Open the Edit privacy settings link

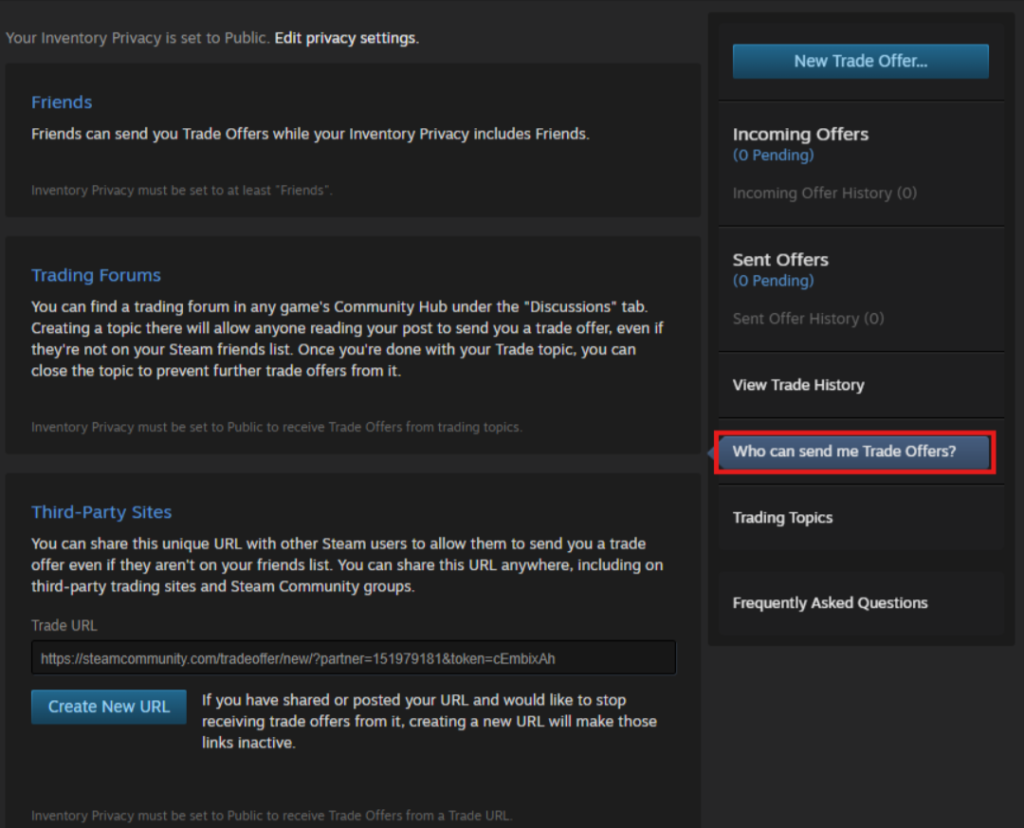(347, 38)
